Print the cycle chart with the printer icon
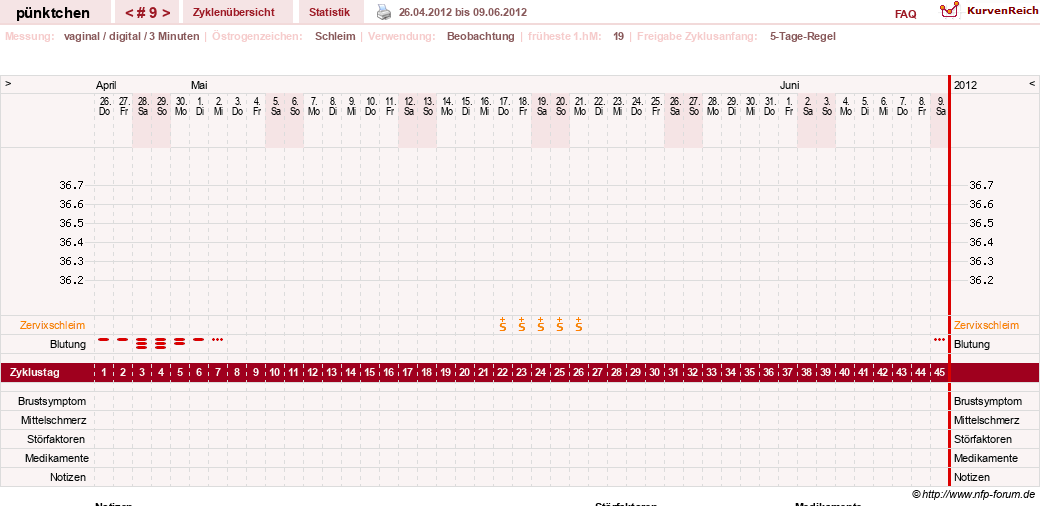This screenshot has height=506, width=1040. tap(385, 12)
